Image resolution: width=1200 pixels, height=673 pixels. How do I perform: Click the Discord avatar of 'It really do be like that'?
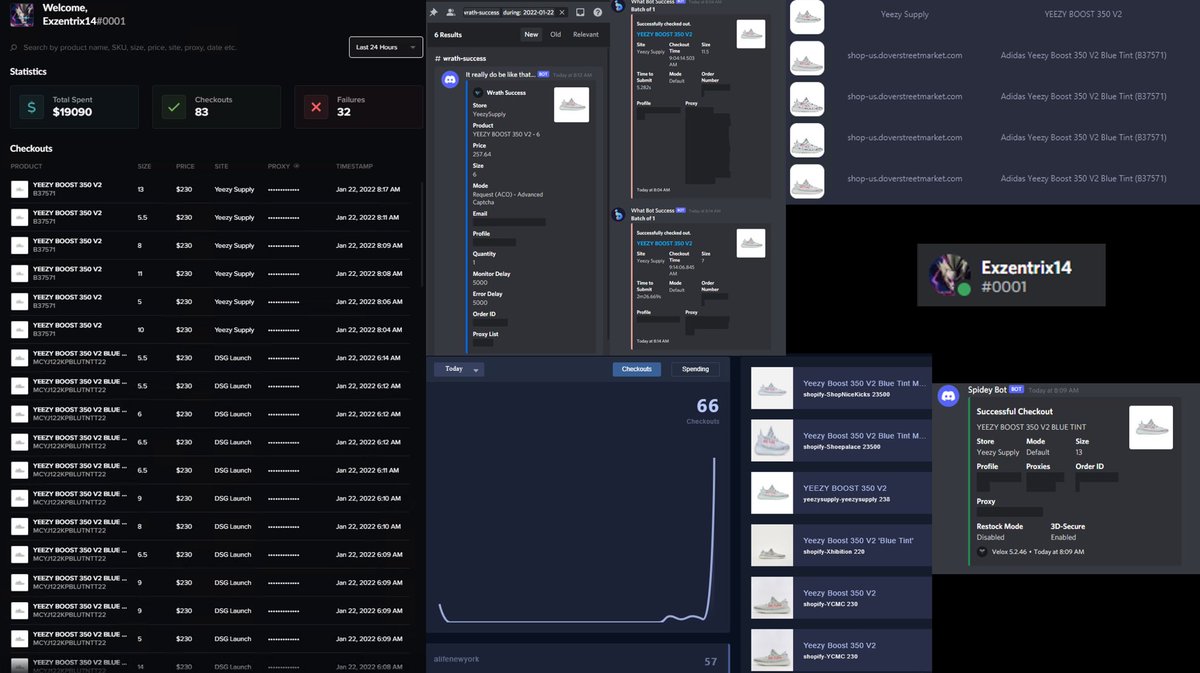click(450, 78)
